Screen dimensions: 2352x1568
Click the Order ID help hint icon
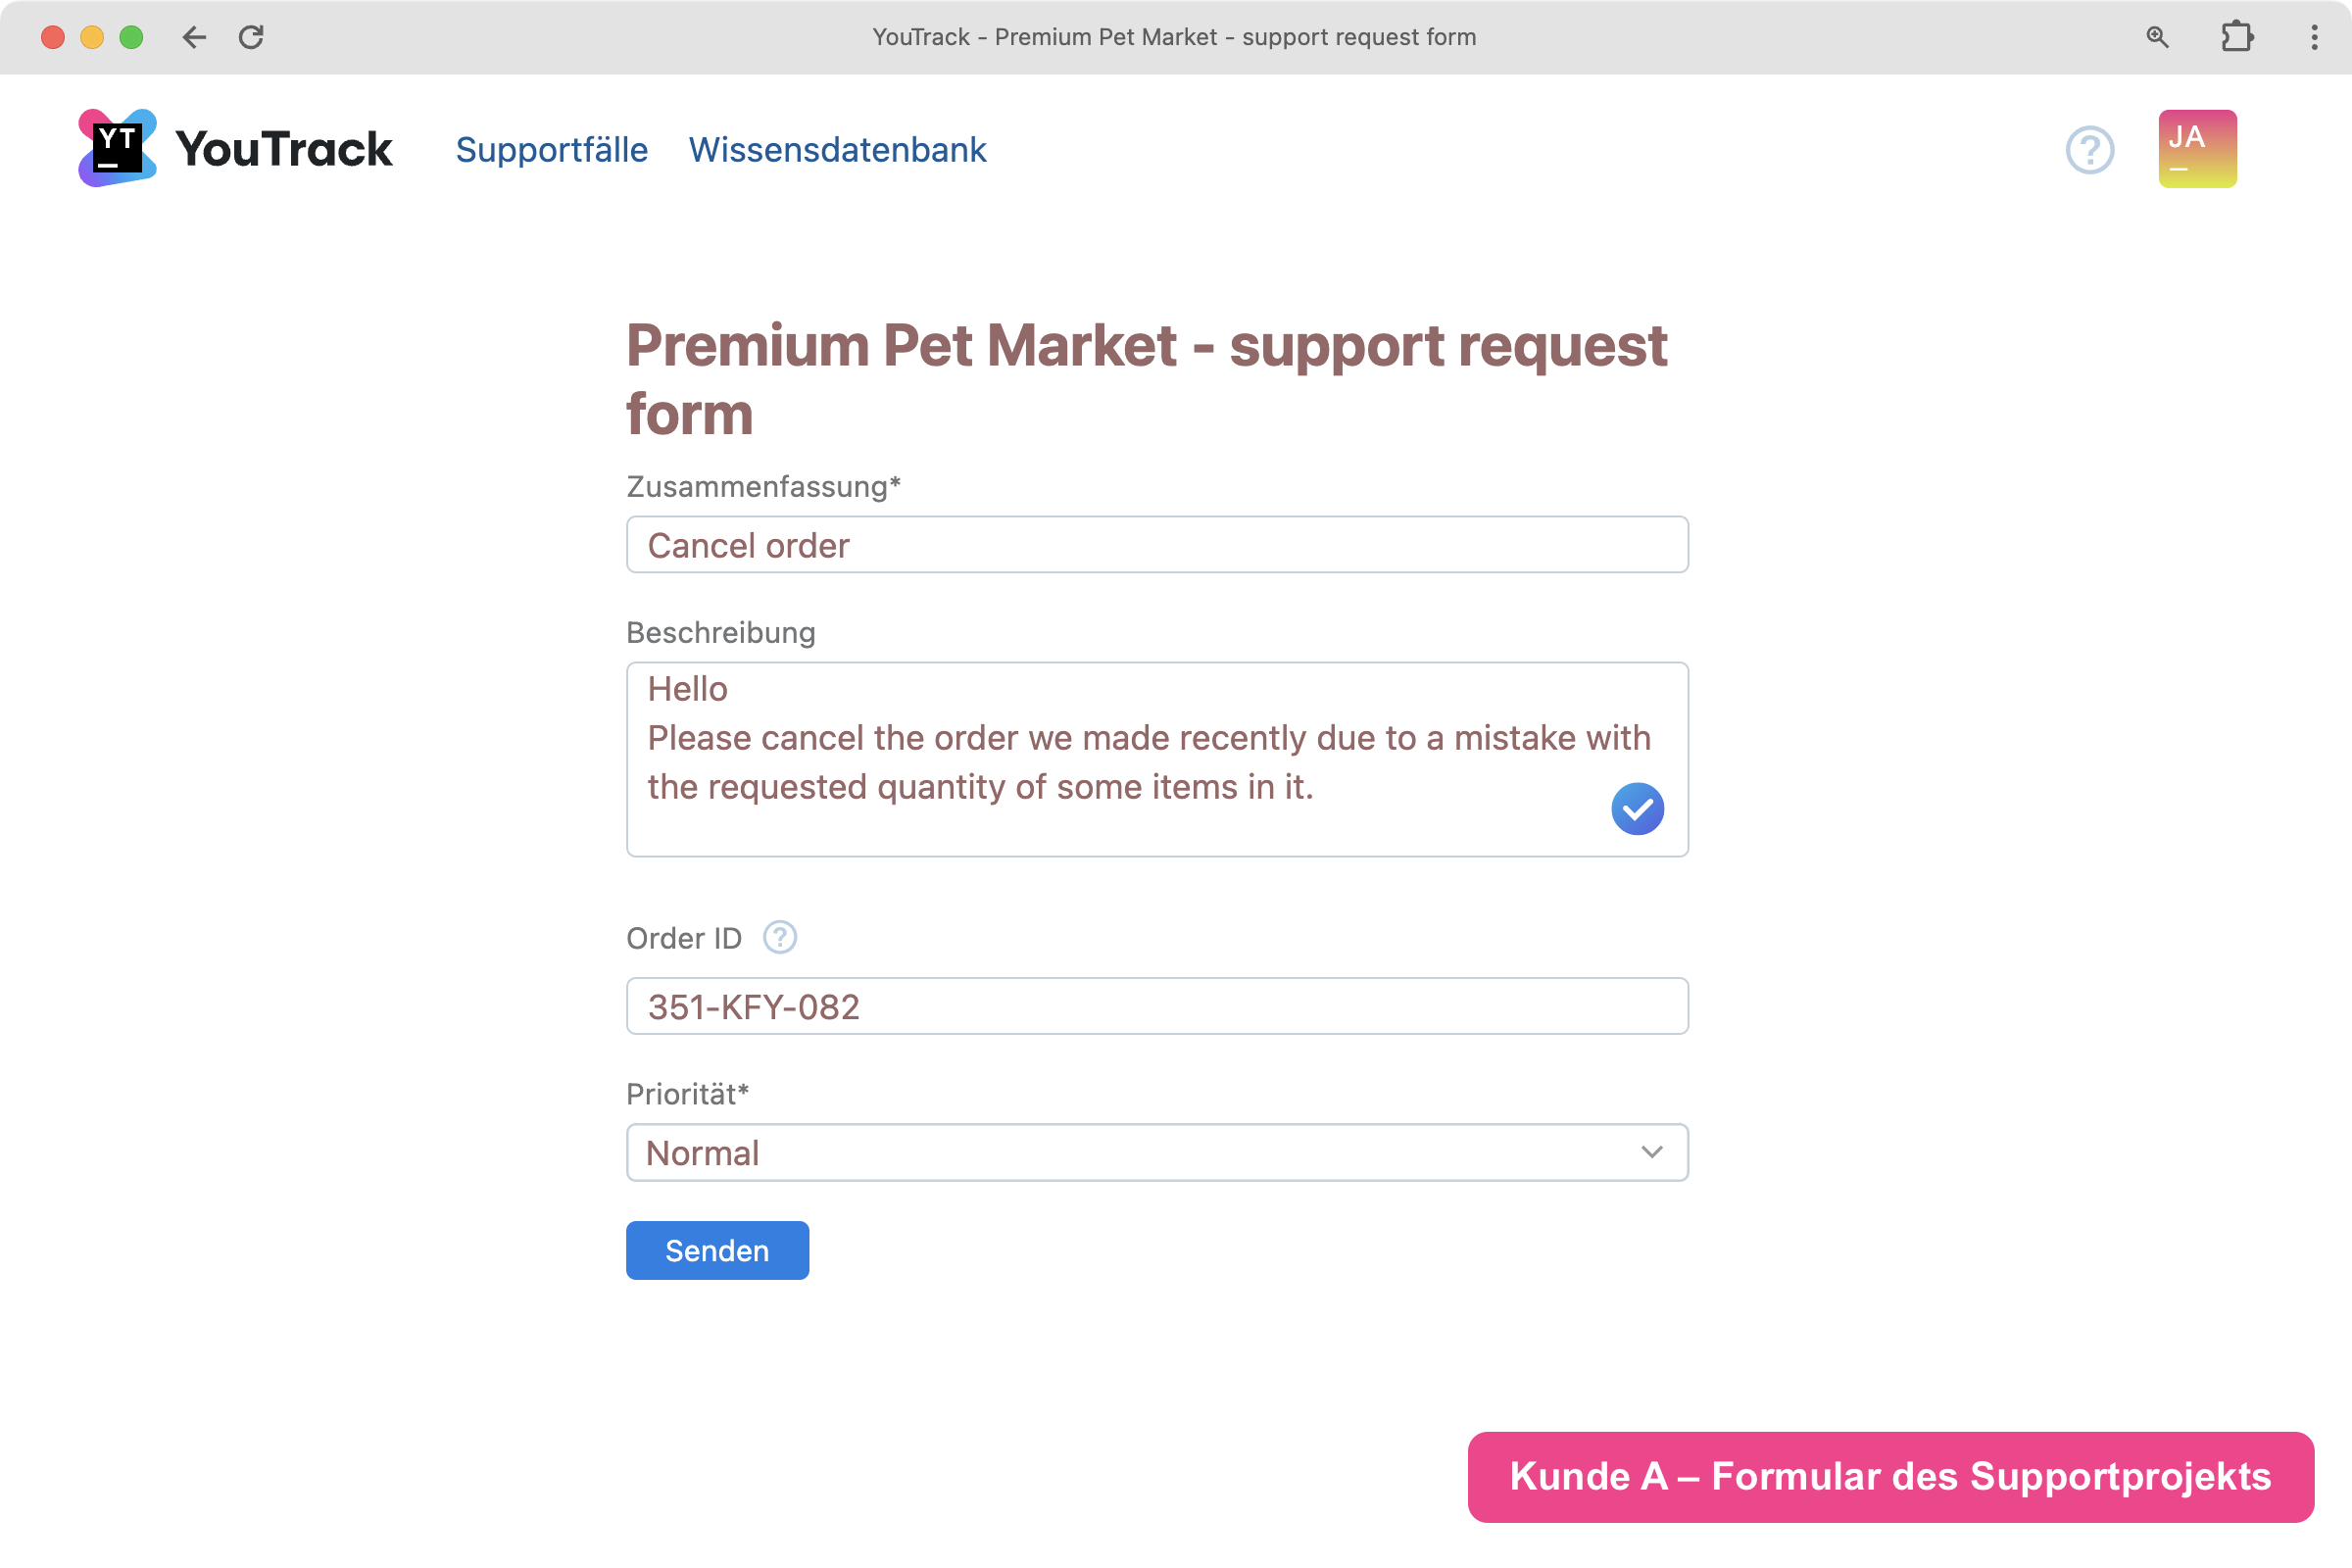coord(779,937)
